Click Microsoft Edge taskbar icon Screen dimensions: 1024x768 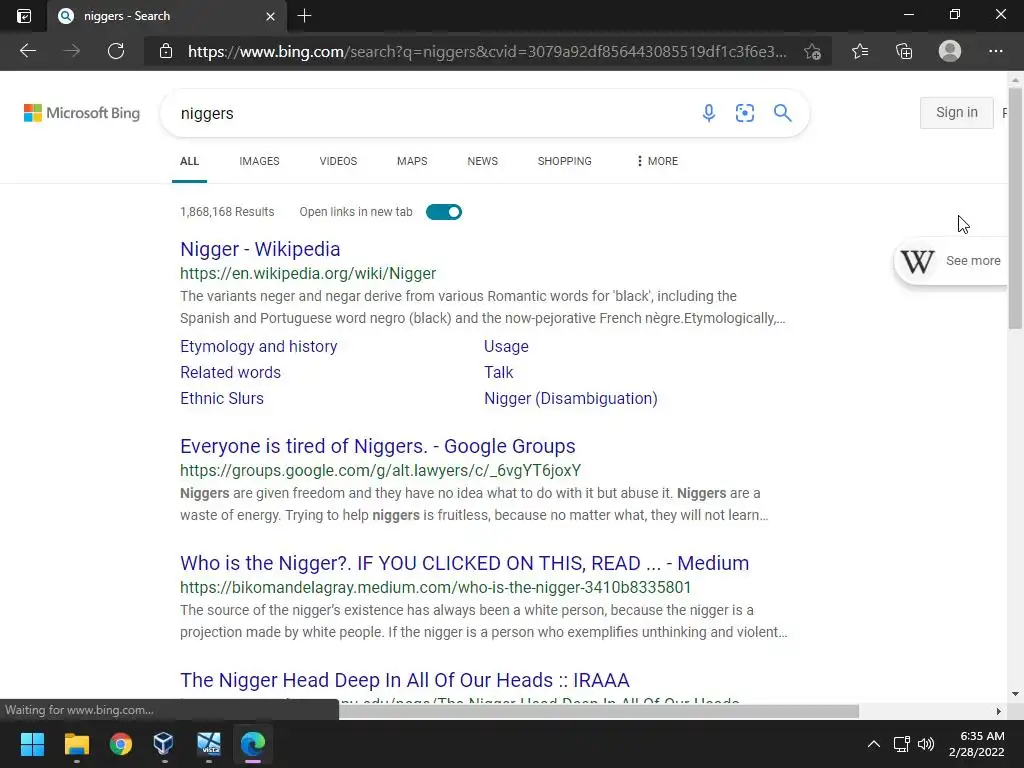(253, 744)
